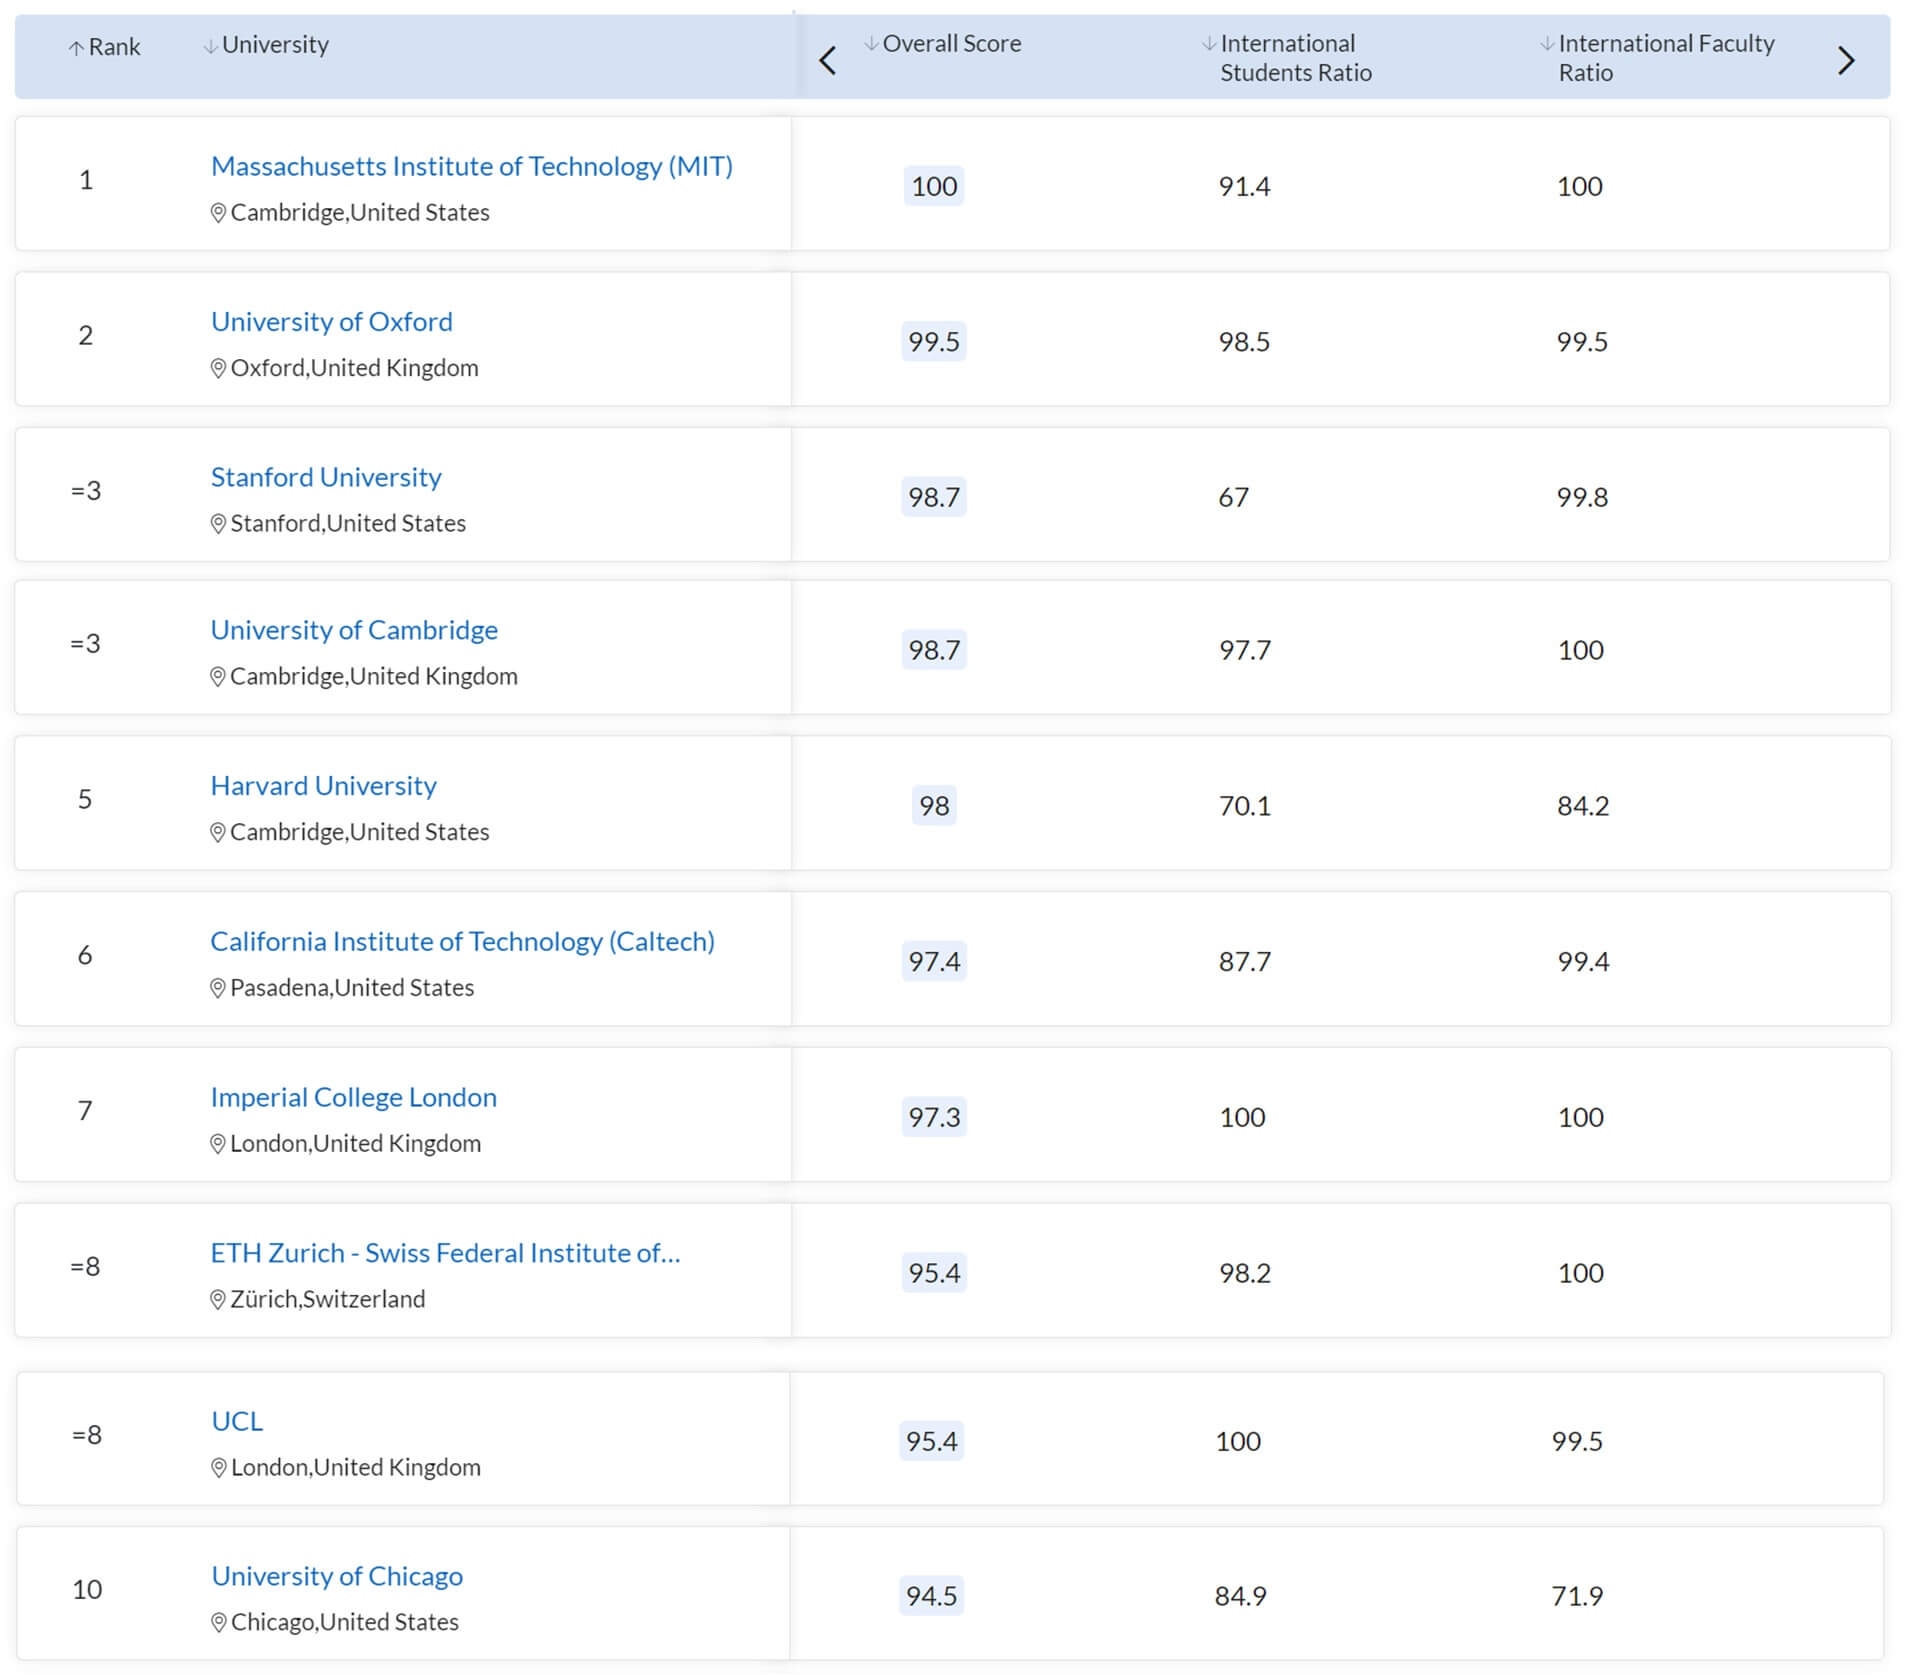
Task: Click Harvard international faculty ratio 84.2
Action: click(1583, 806)
